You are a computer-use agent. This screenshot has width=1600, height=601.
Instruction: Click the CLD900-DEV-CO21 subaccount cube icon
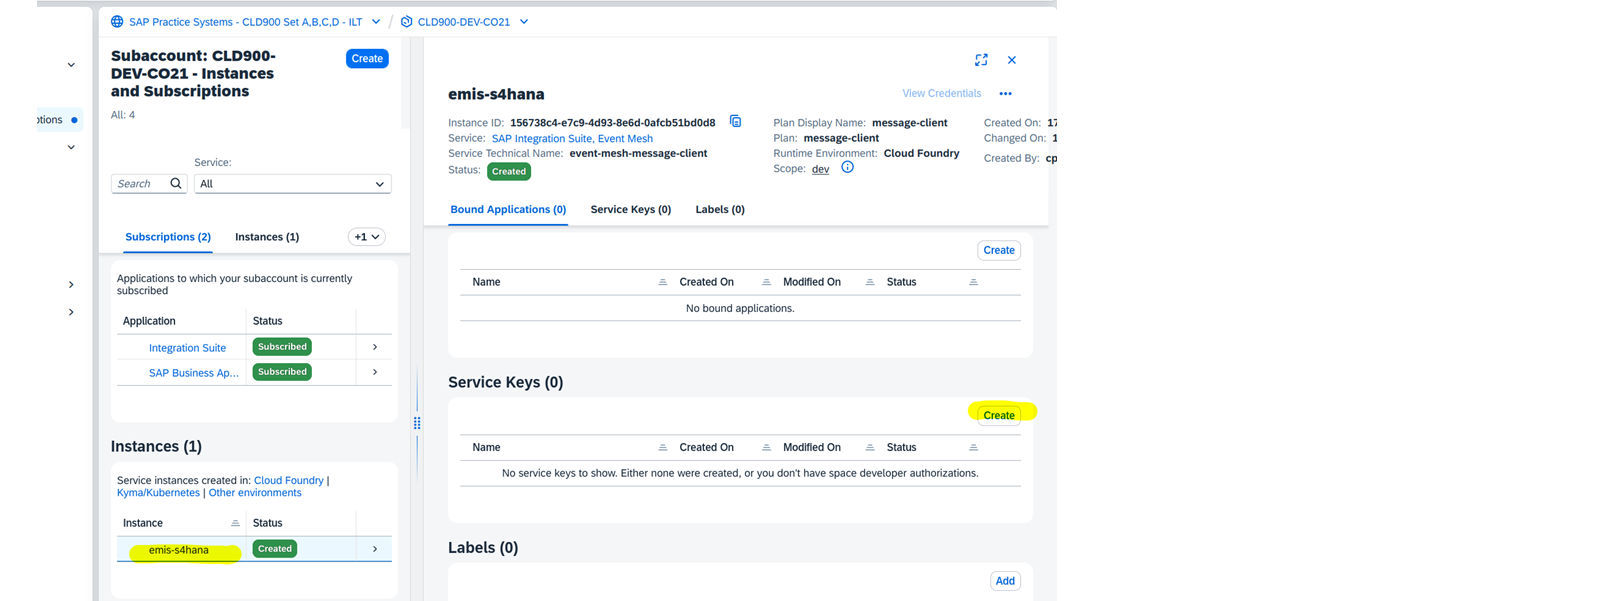click(x=406, y=22)
